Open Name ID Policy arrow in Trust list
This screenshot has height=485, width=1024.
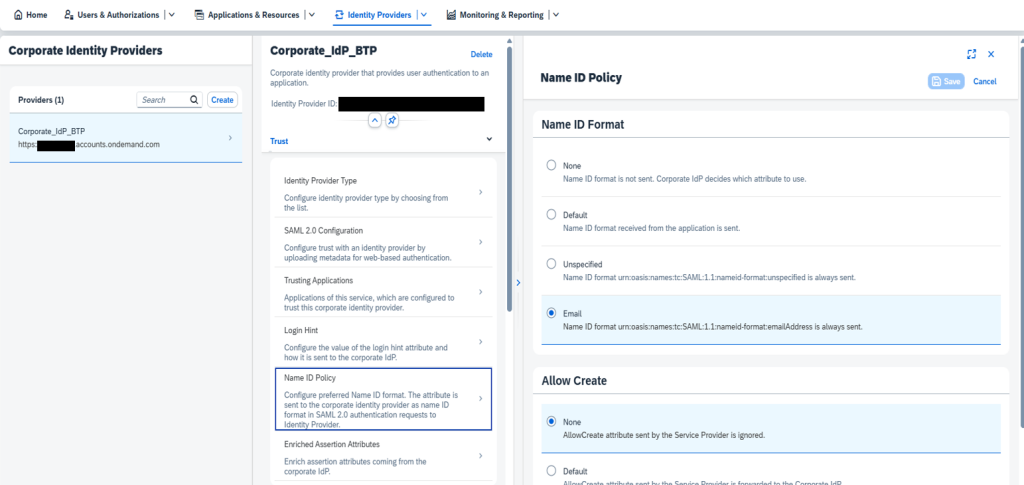pos(480,398)
